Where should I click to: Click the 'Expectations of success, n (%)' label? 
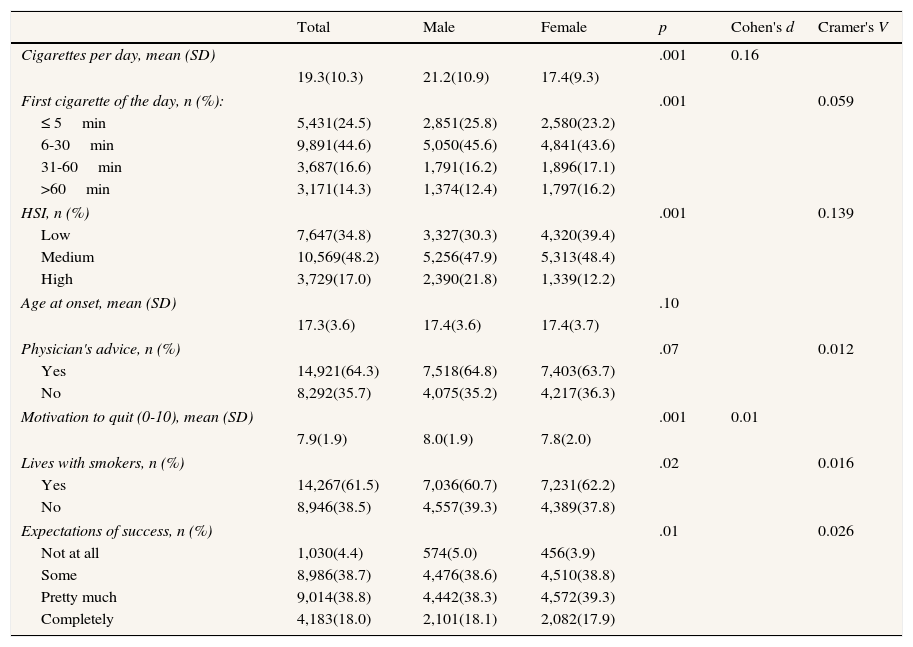pos(116,531)
